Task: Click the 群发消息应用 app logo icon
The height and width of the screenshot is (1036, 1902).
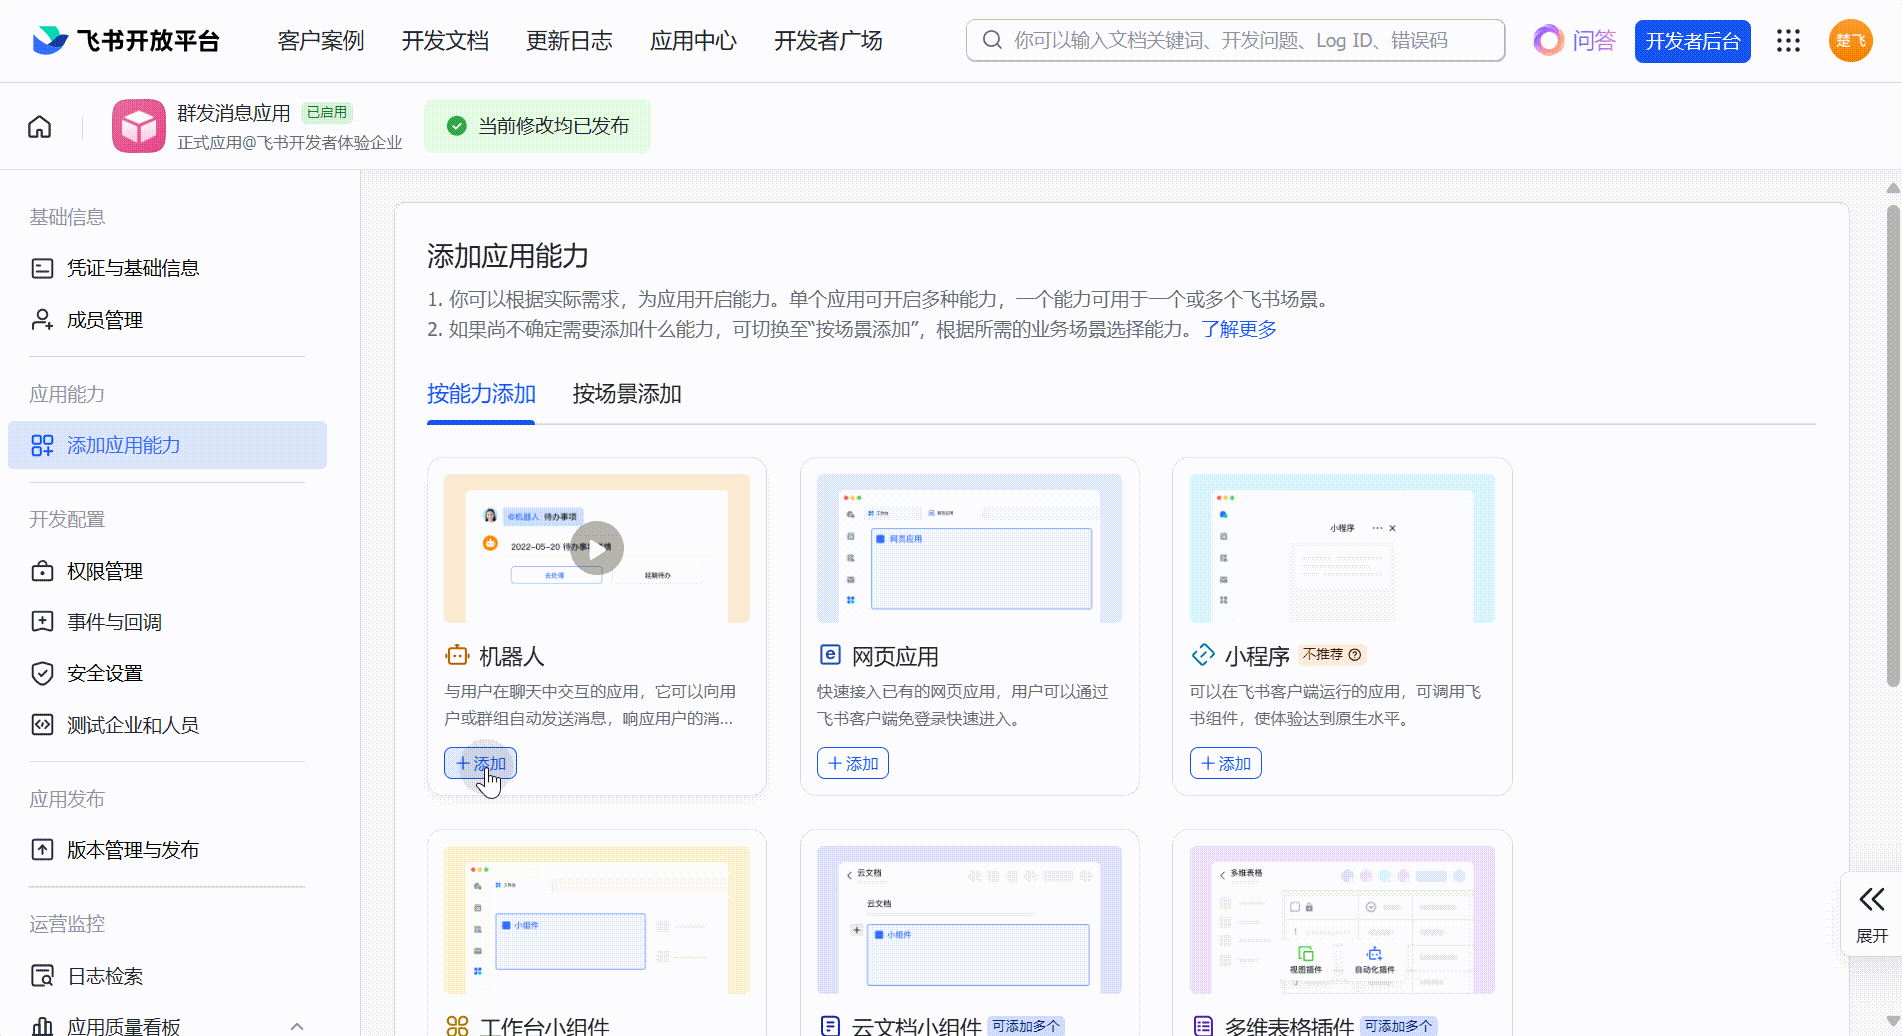Action: pyautogui.click(x=138, y=126)
